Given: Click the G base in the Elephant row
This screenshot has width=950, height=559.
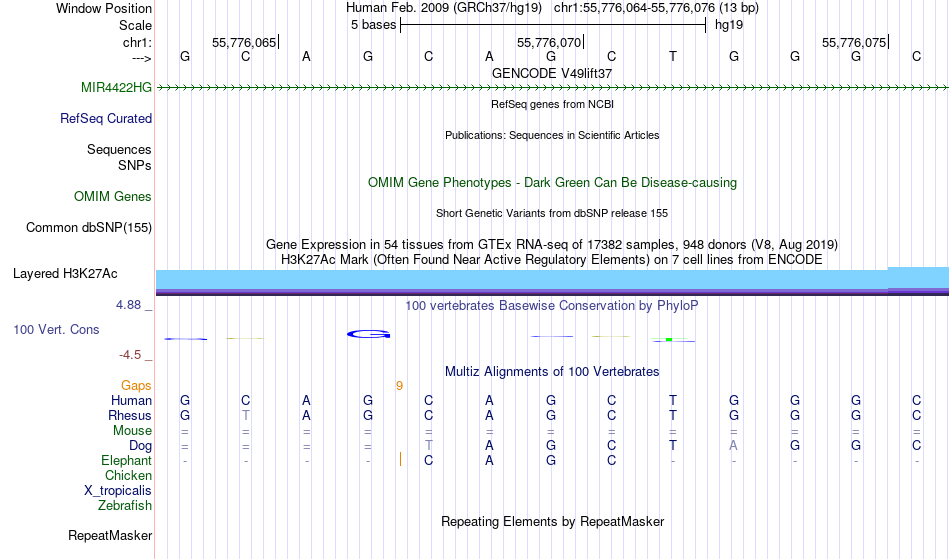Looking at the screenshot, I should [x=551, y=460].
